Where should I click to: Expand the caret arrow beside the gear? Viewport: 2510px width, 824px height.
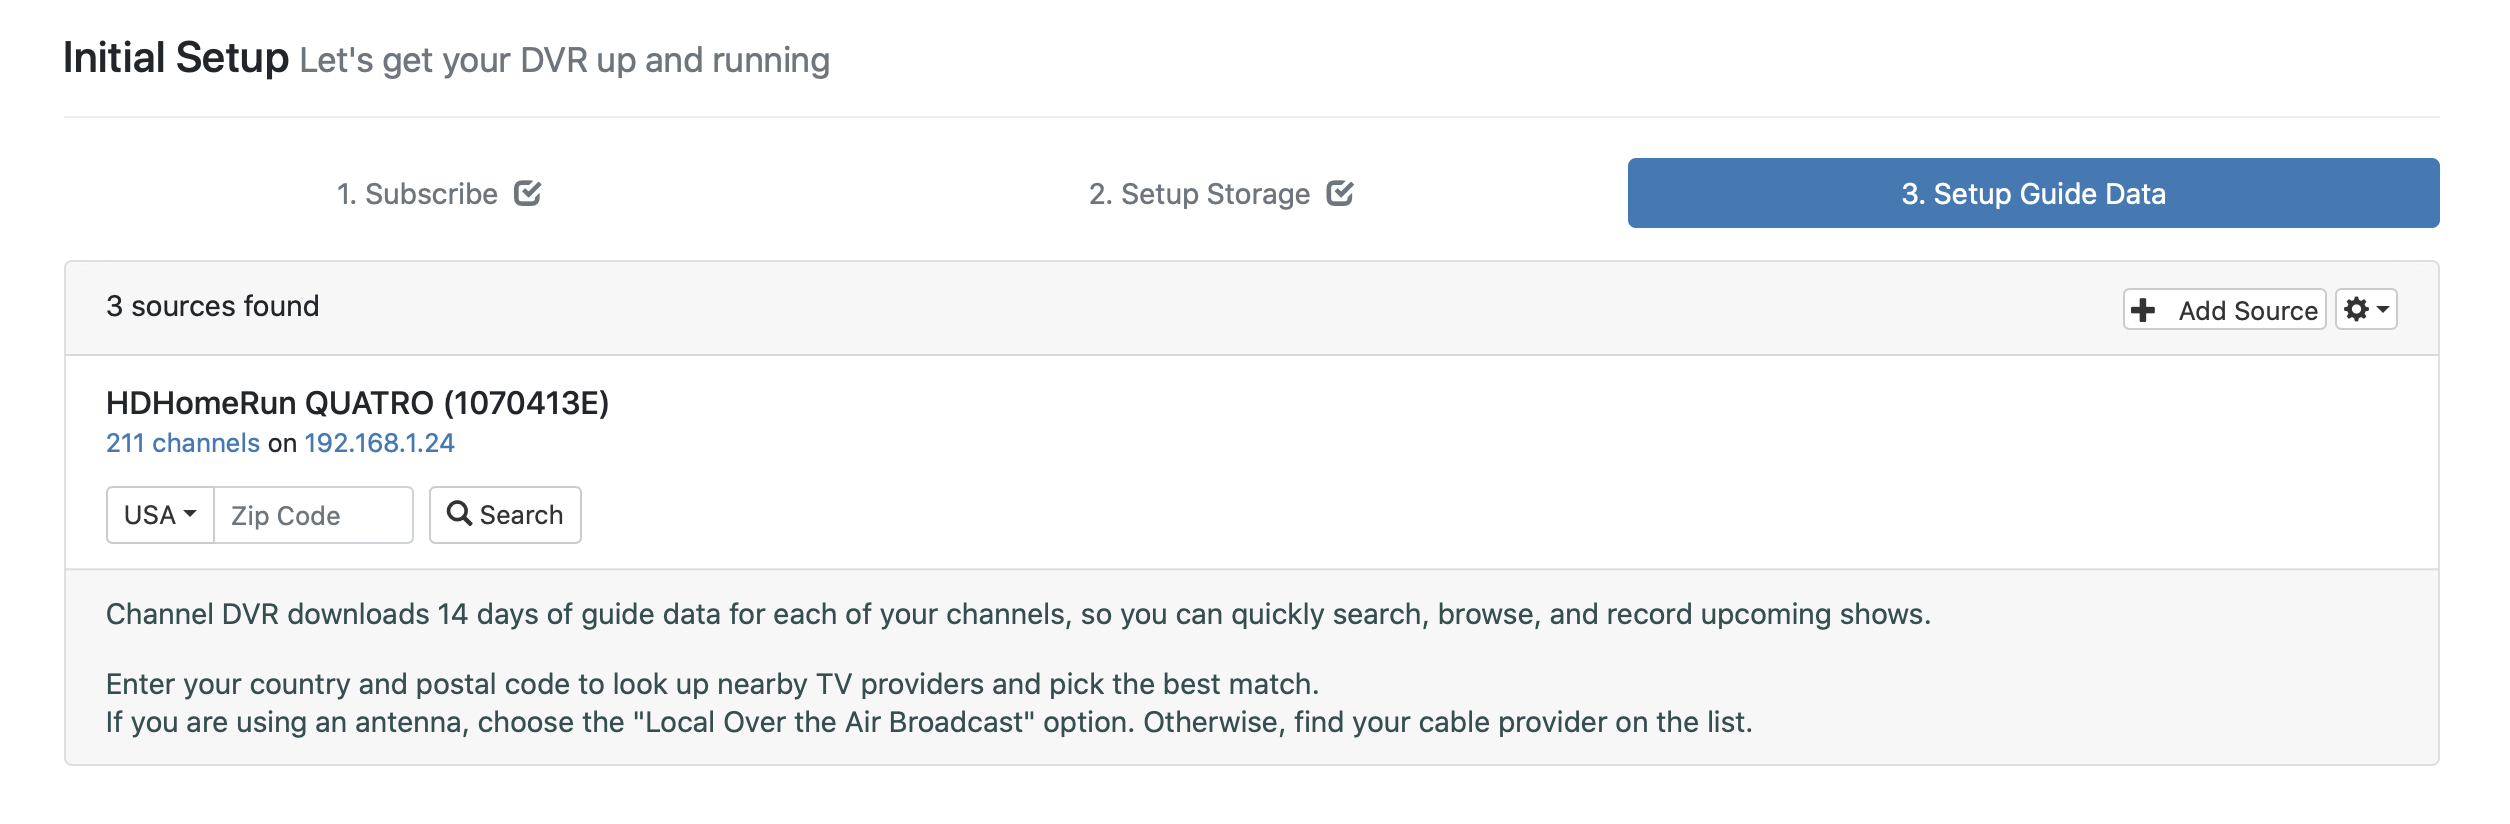2383,309
